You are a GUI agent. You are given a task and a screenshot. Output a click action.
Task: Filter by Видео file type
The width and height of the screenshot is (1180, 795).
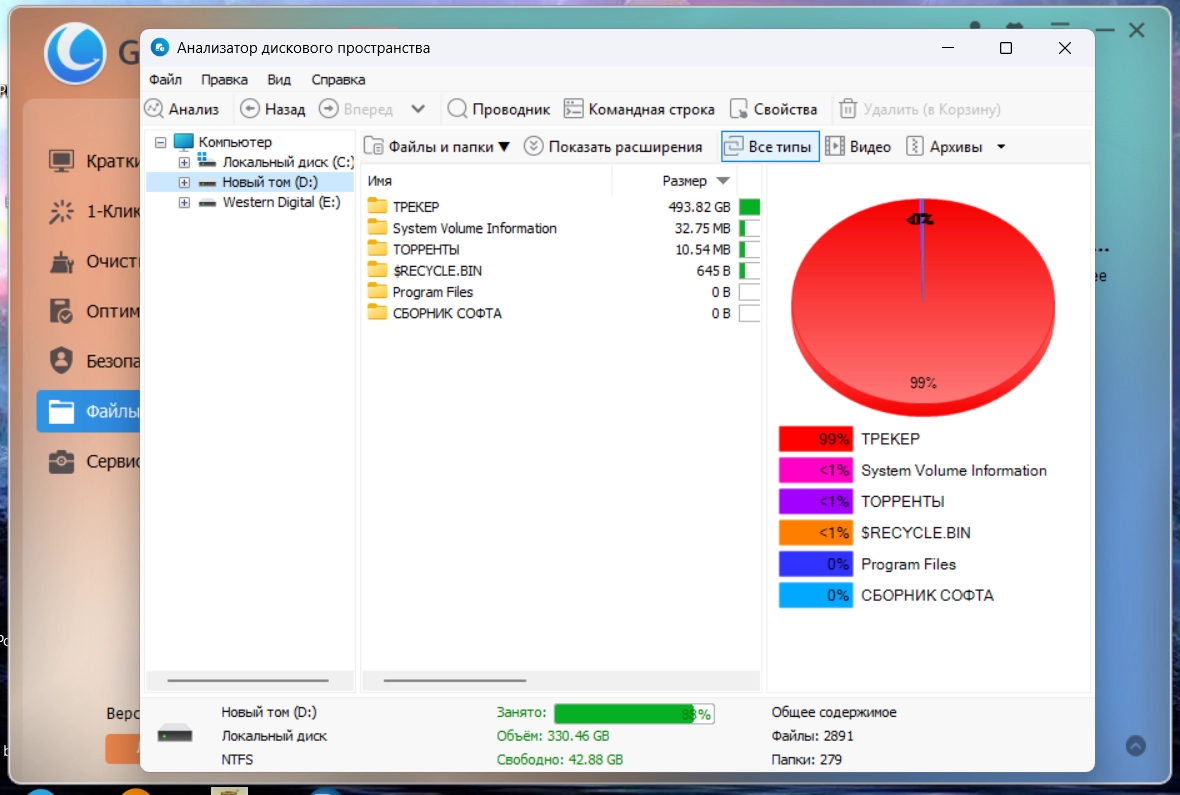pos(859,147)
